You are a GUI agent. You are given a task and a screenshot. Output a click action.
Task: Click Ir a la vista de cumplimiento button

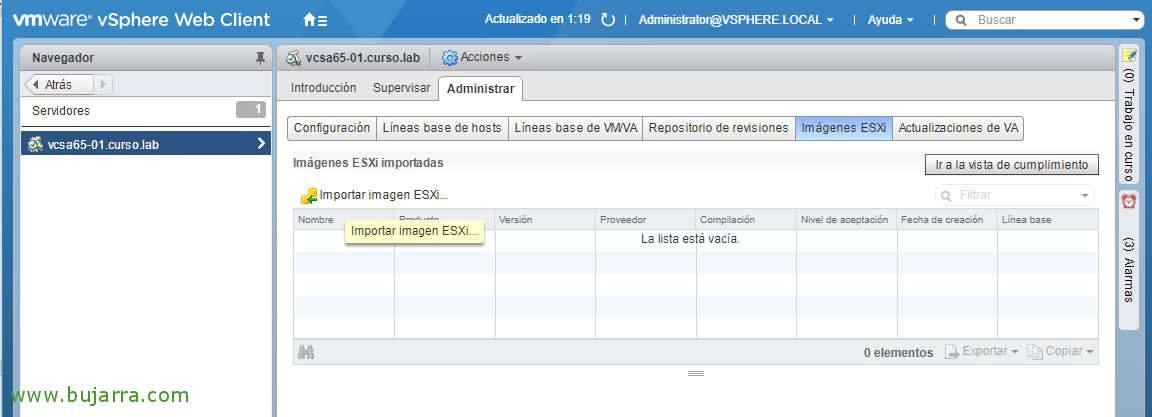[x=1012, y=165]
